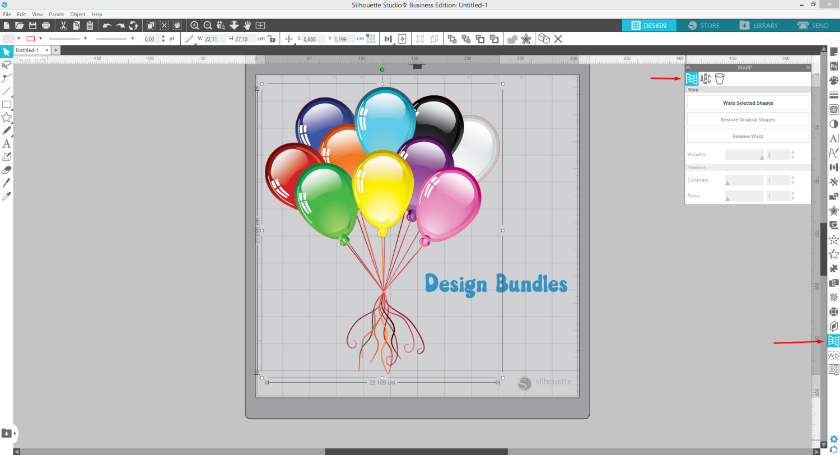Image resolution: width=840 pixels, height=455 pixels.
Task: Zoom out with the magnifier minus icon
Action: 208,25
